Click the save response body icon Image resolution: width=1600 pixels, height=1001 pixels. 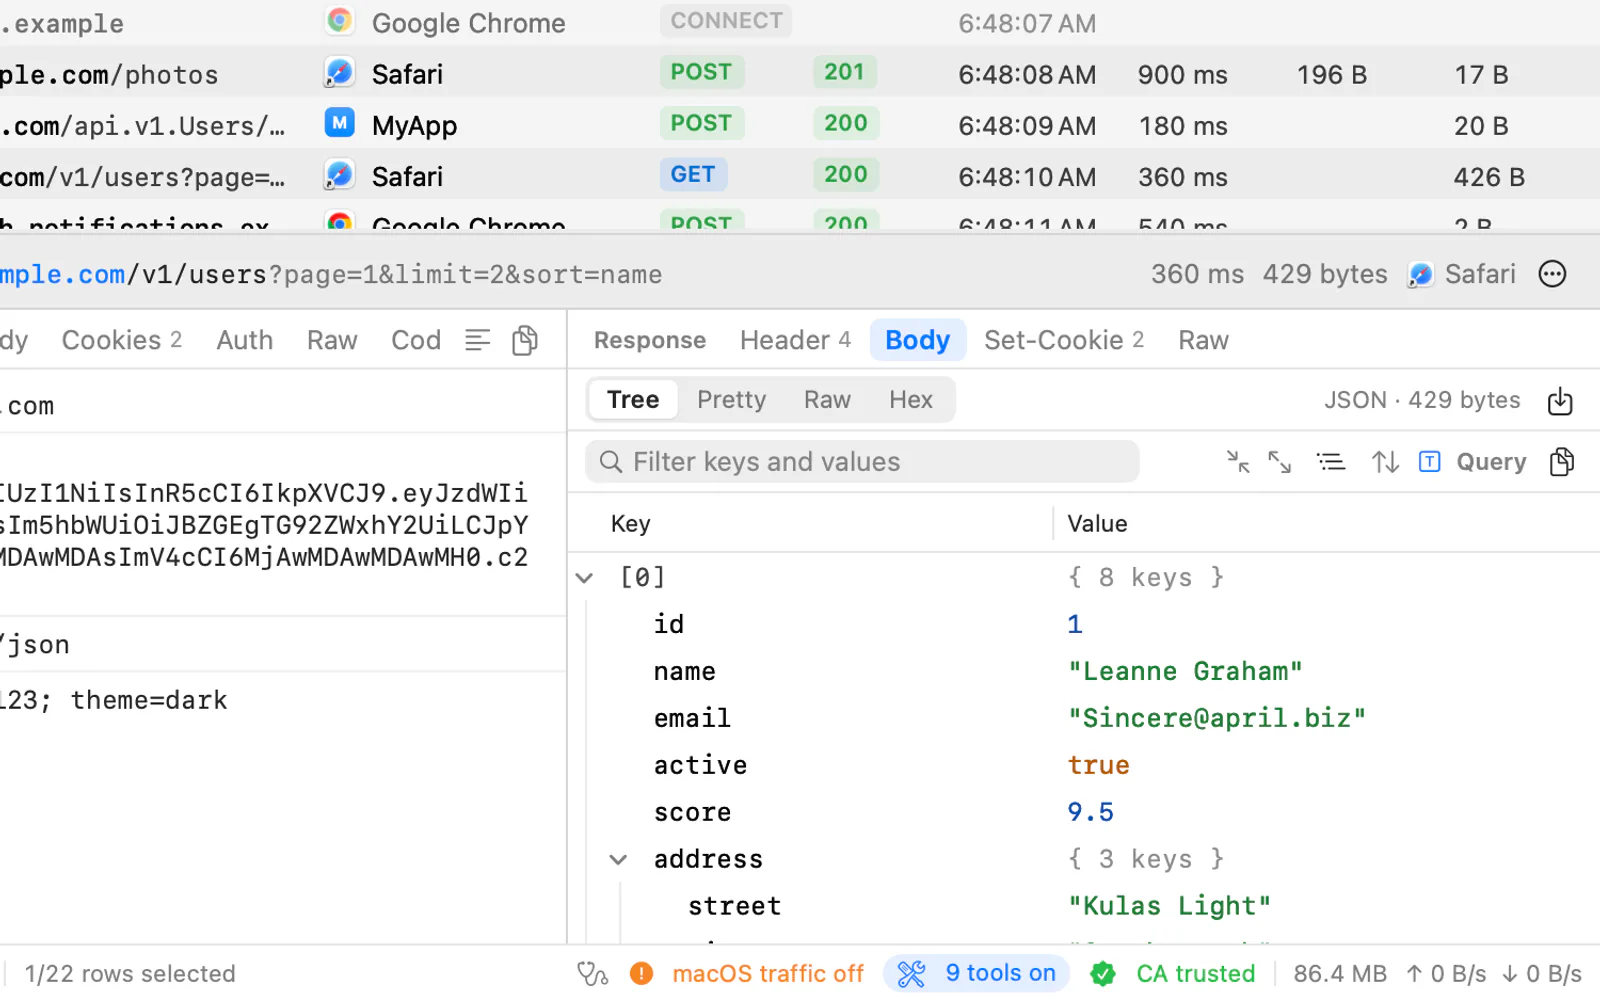[1560, 400]
